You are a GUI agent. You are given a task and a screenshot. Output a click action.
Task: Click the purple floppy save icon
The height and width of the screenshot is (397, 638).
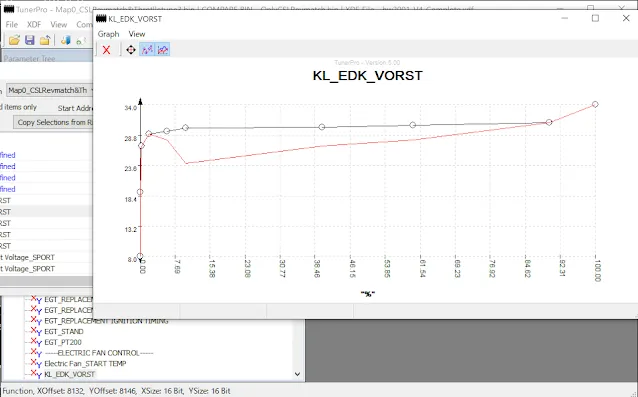pyautogui.click(x=30, y=40)
